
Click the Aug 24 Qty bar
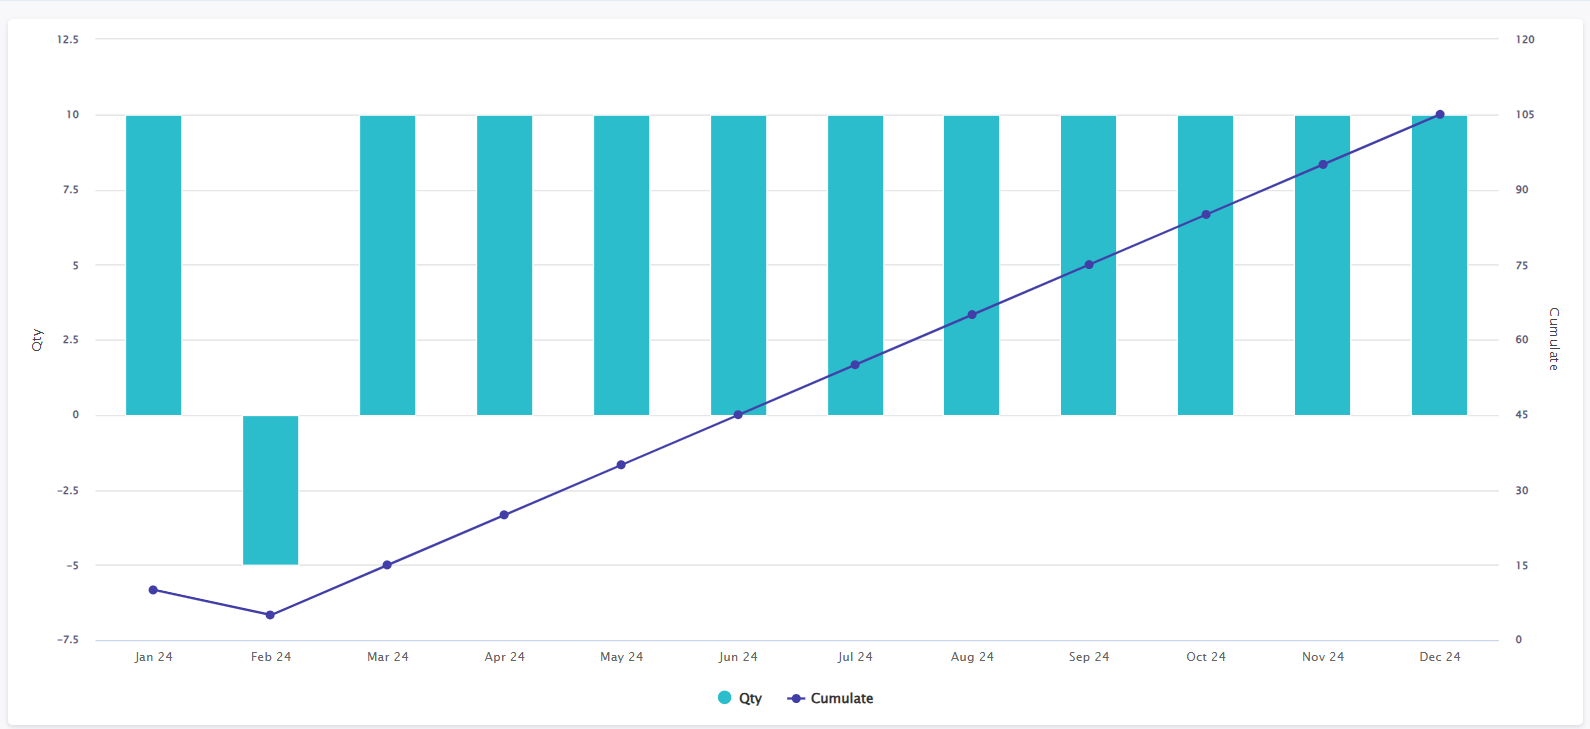coord(971,265)
